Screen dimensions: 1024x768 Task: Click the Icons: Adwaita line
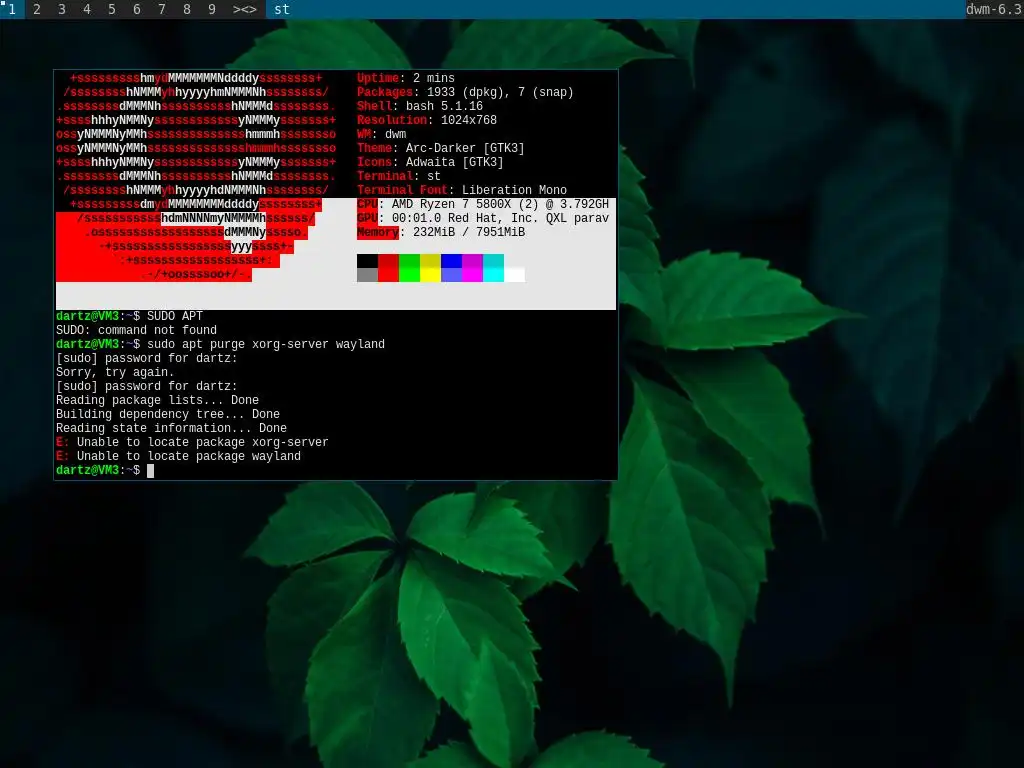[x=430, y=162]
